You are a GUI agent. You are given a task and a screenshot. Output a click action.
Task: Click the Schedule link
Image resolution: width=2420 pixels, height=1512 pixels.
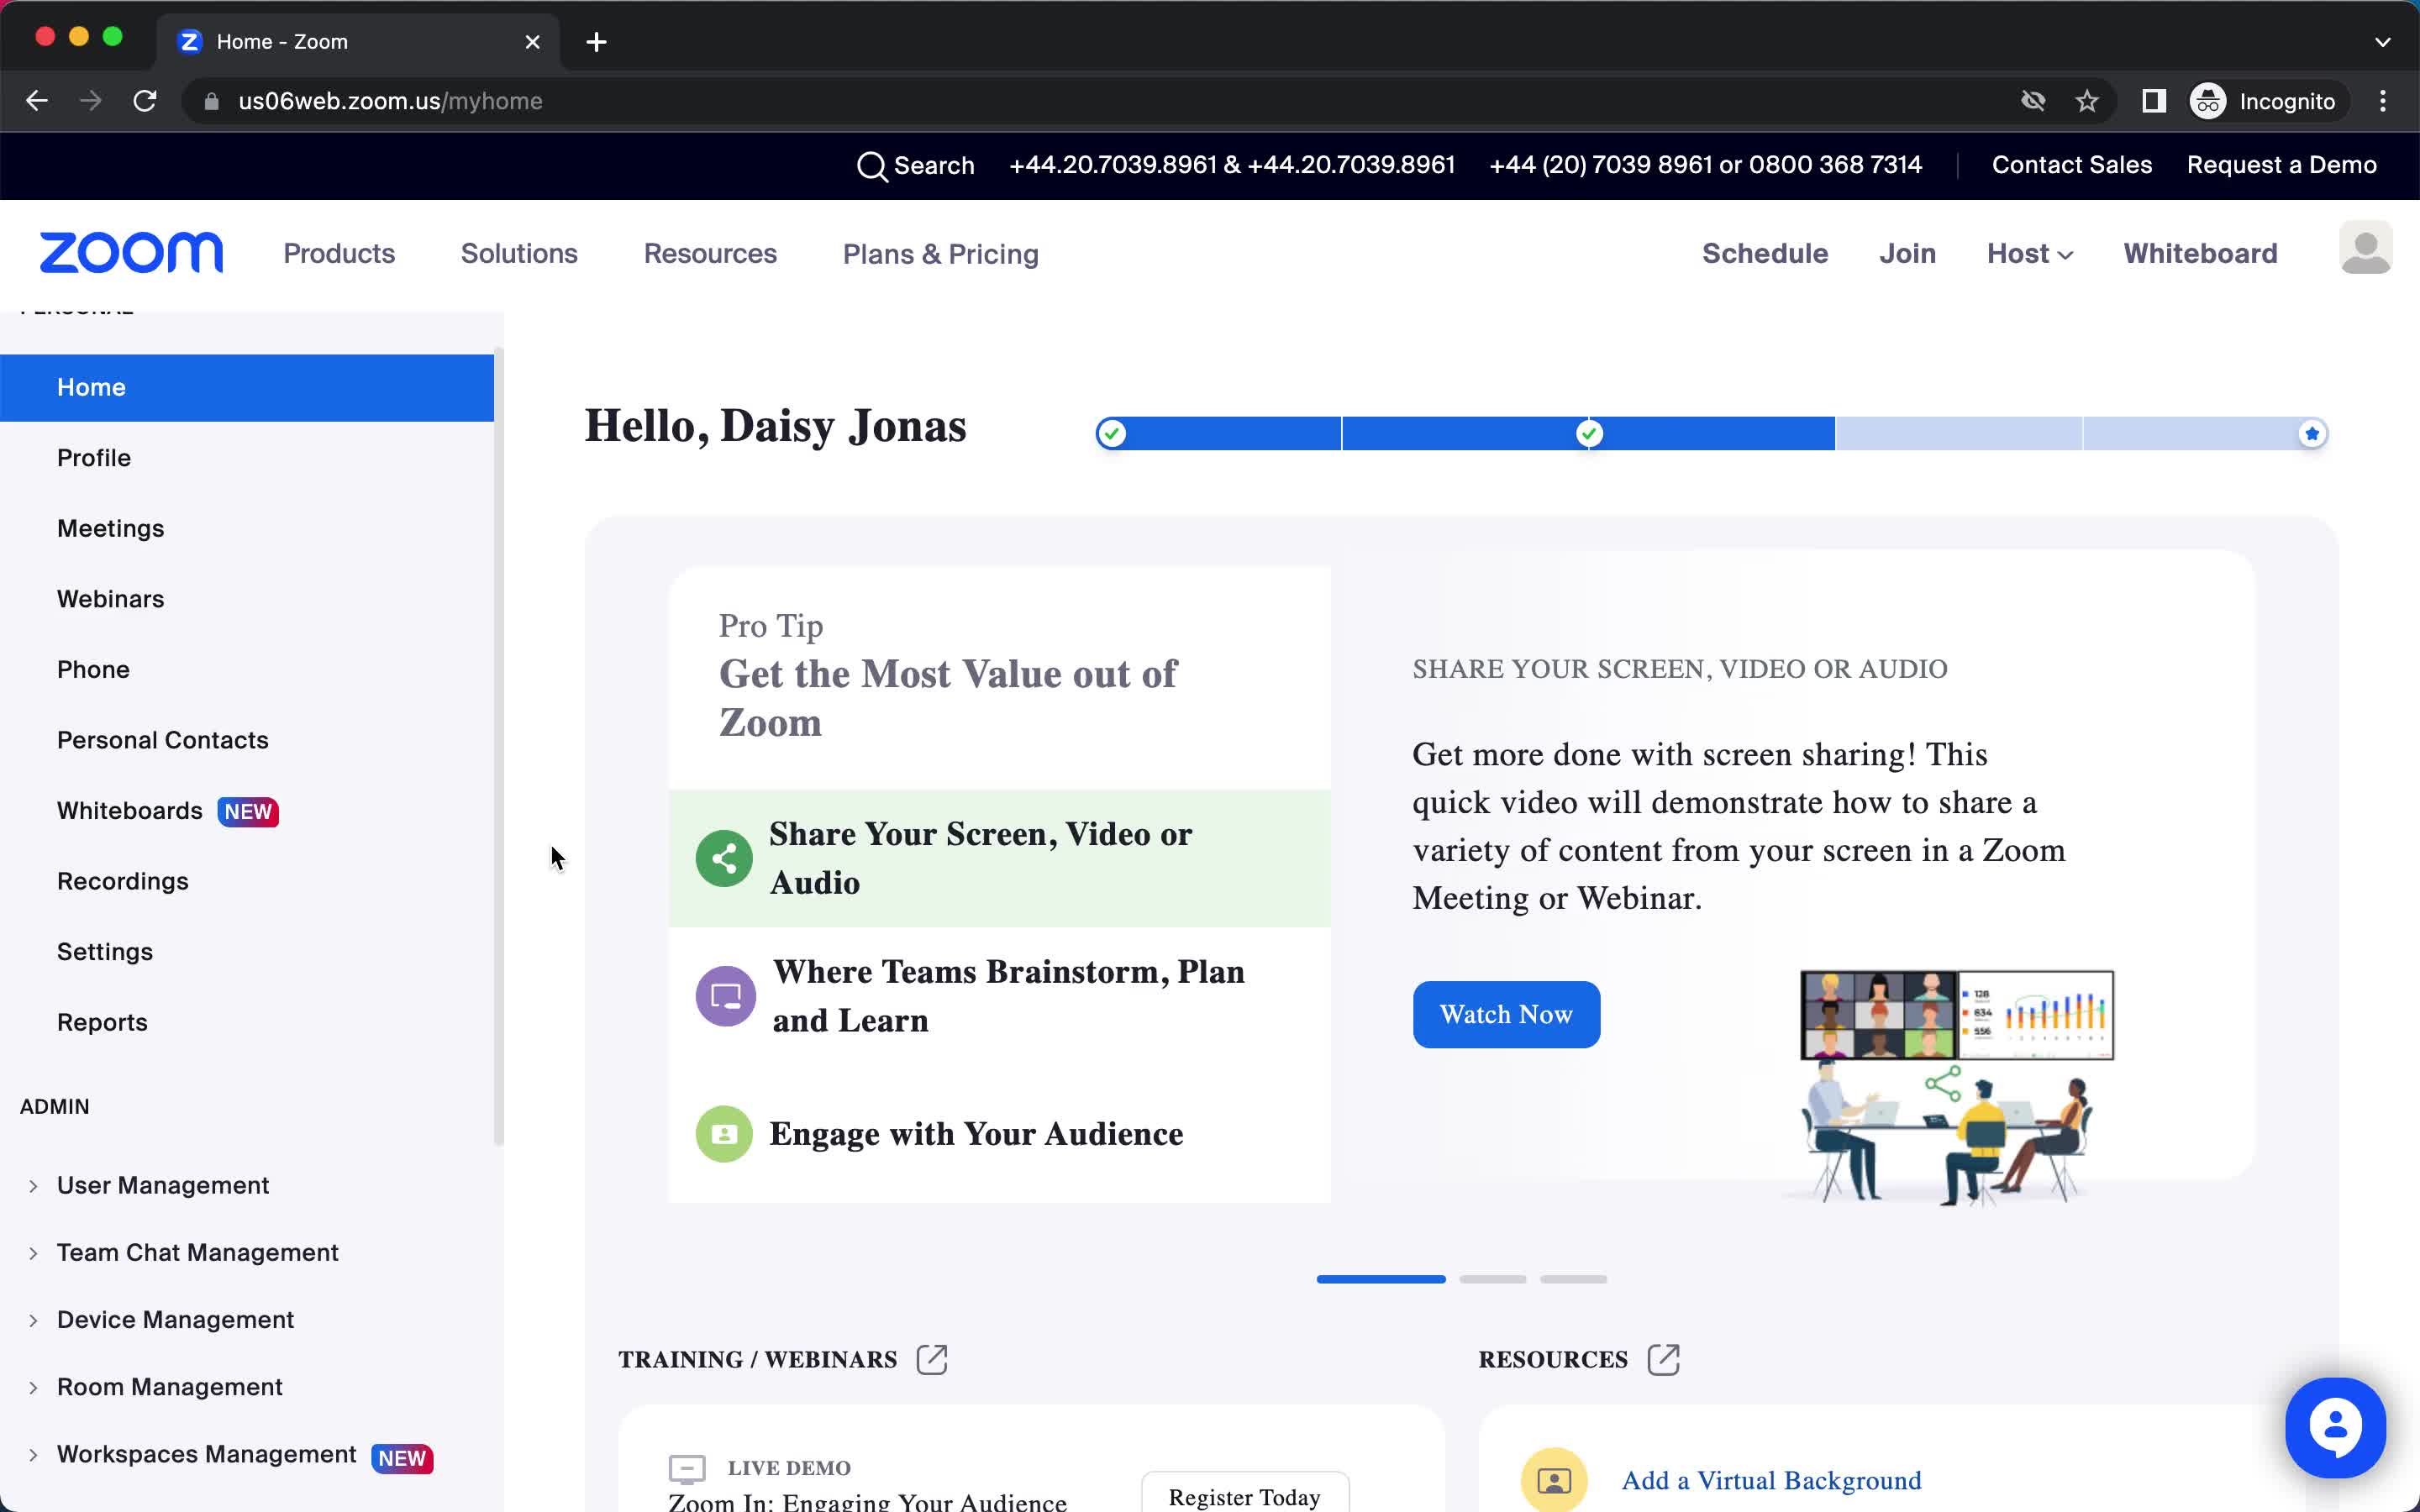[x=1765, y=254]
